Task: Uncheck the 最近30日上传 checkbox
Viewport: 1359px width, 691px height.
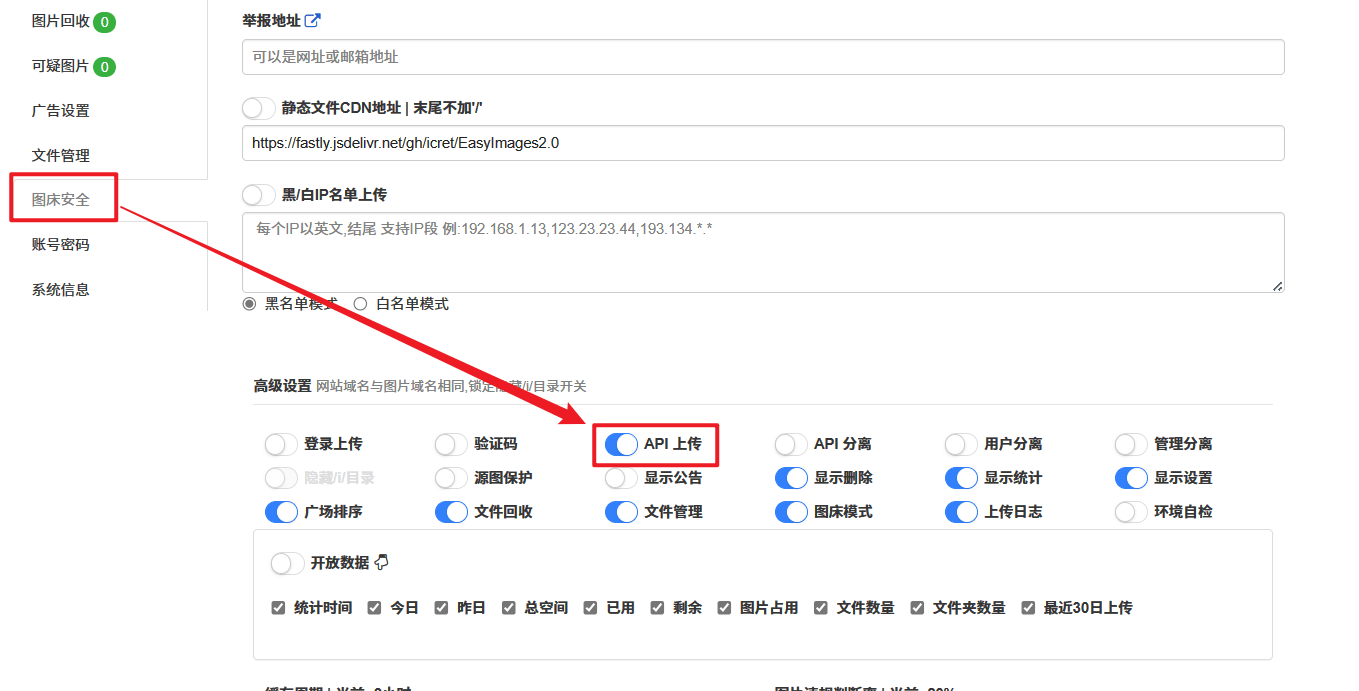Action: [x=1027, y=608]
